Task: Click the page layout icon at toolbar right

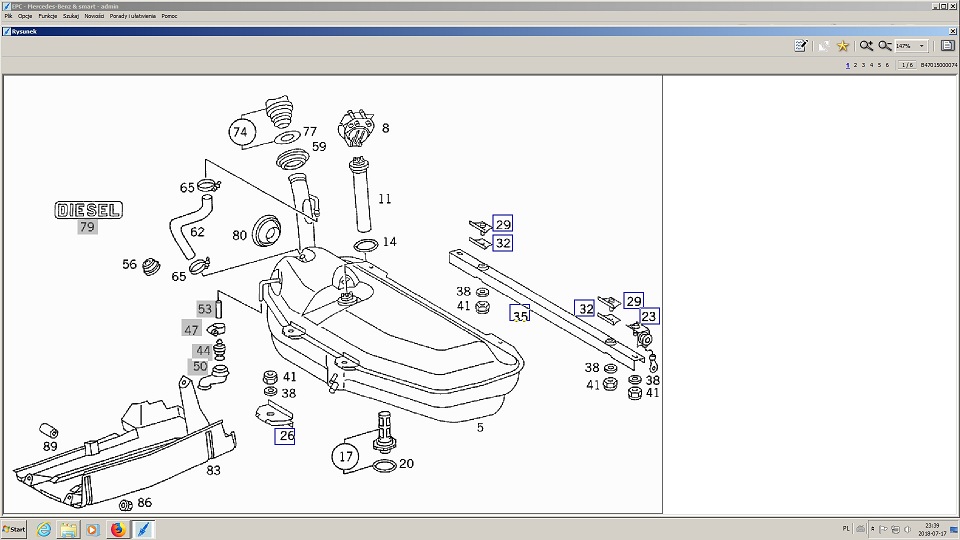Action: (947, 46)
